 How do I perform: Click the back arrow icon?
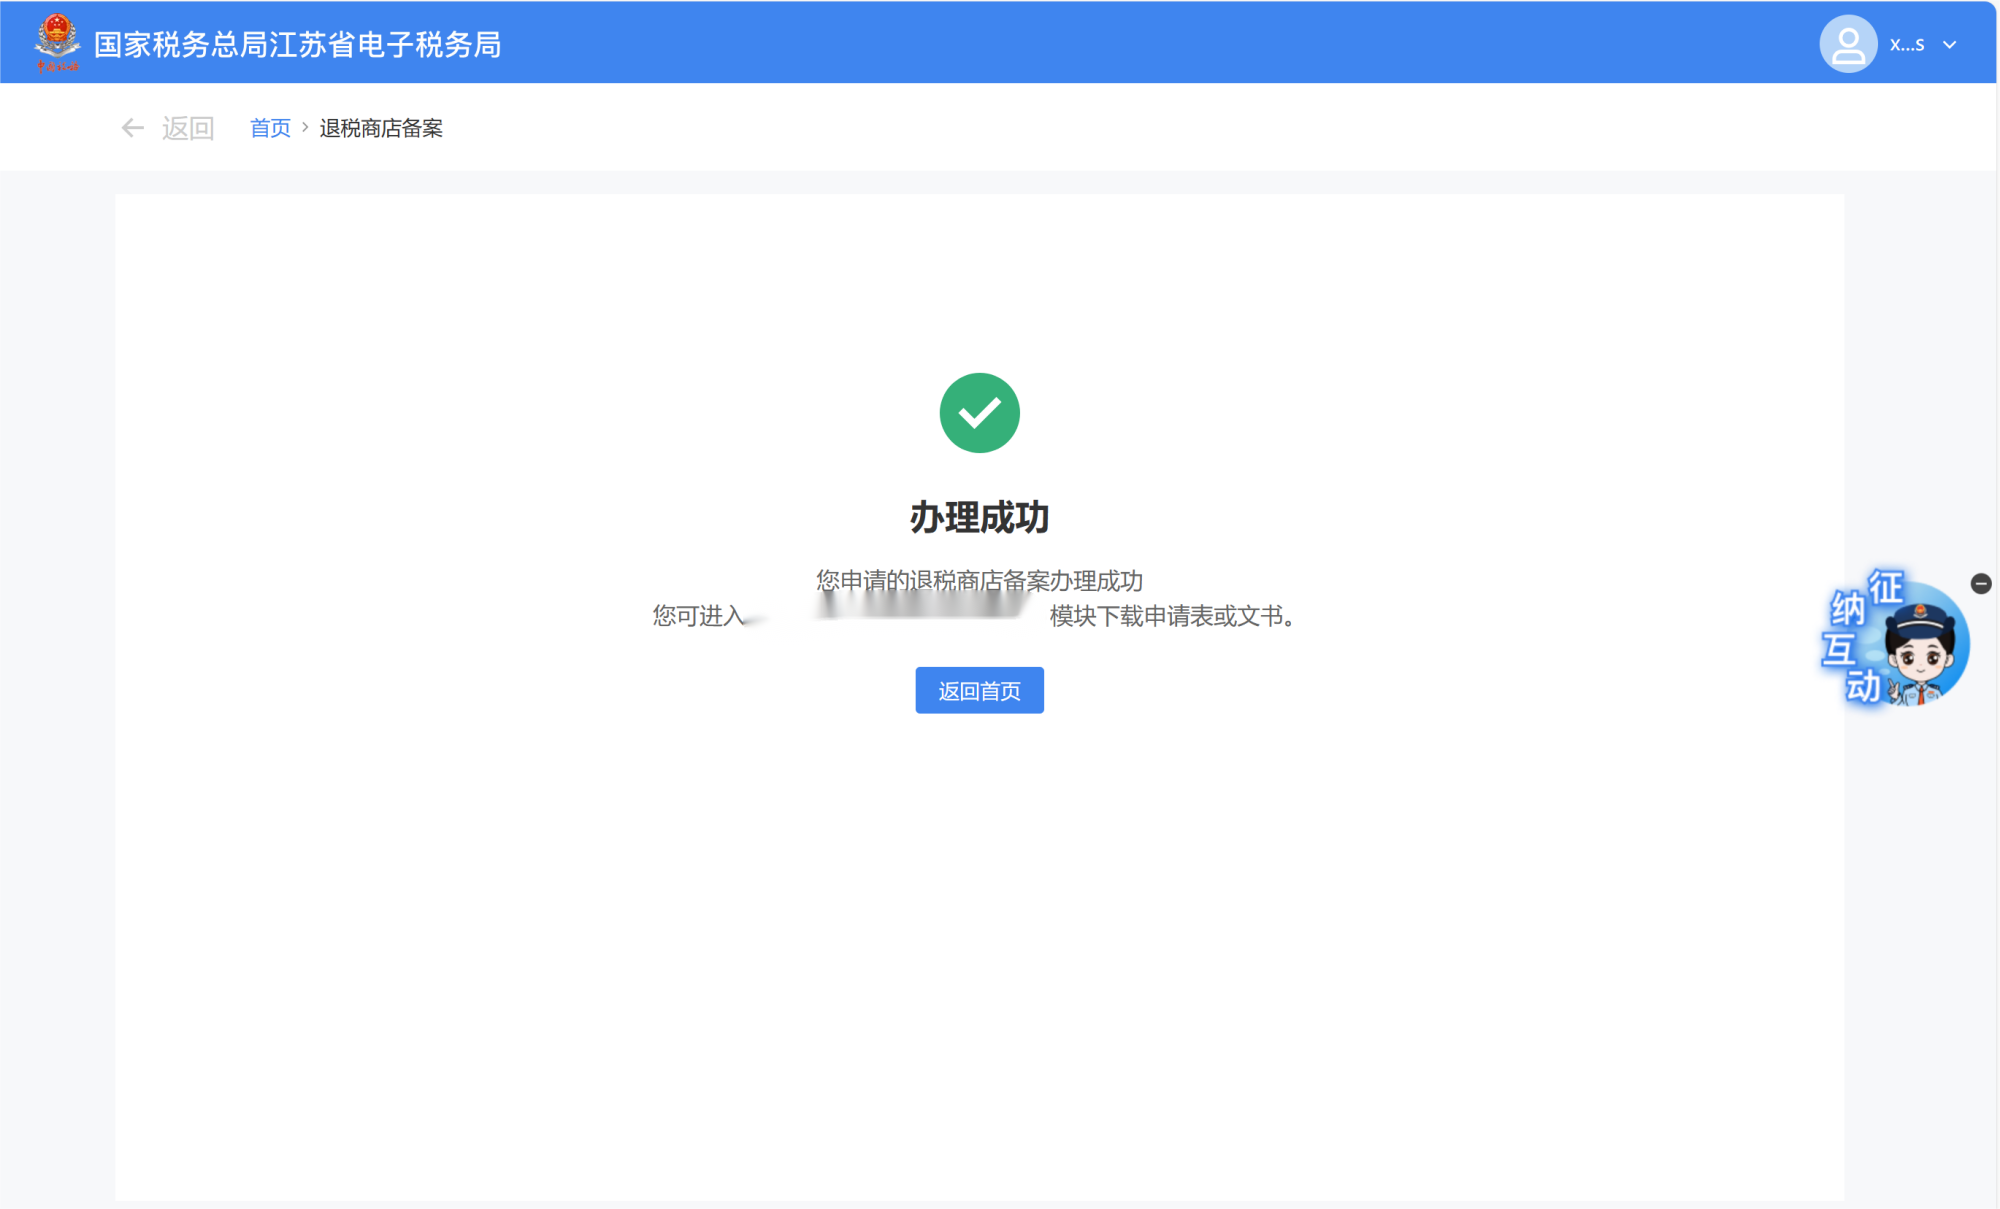(x=132, y=128)
